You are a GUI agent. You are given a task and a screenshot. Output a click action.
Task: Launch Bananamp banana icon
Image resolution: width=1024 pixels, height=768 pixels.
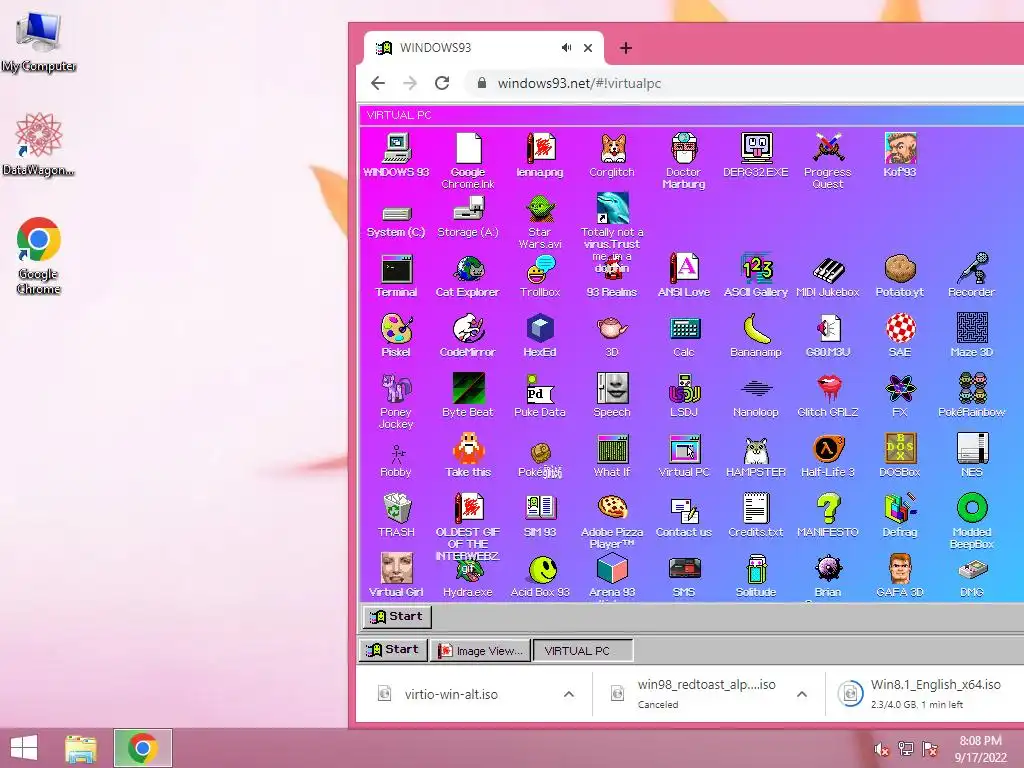pos(756,335)
